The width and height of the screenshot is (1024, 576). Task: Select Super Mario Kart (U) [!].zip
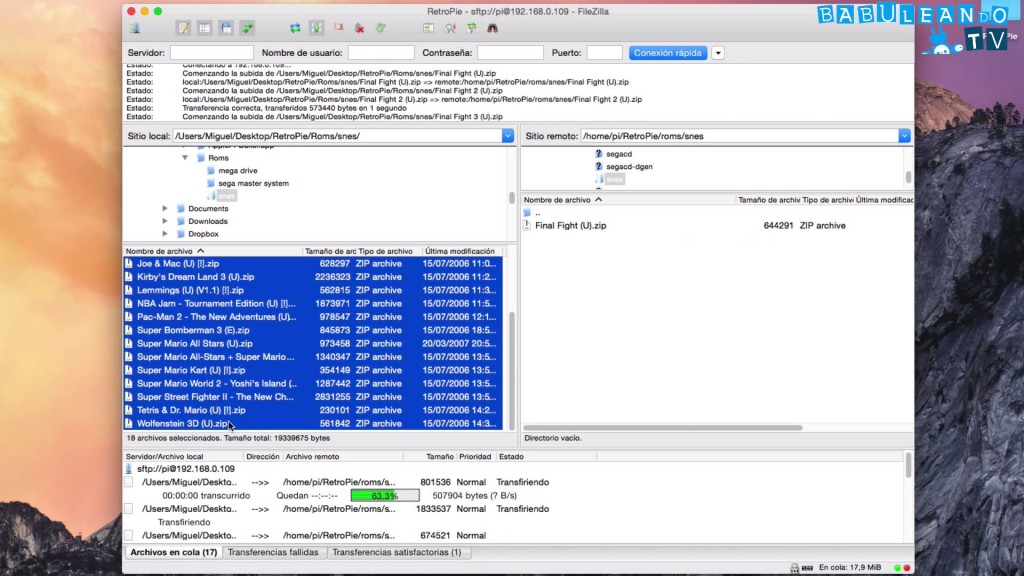pos(313,370)
